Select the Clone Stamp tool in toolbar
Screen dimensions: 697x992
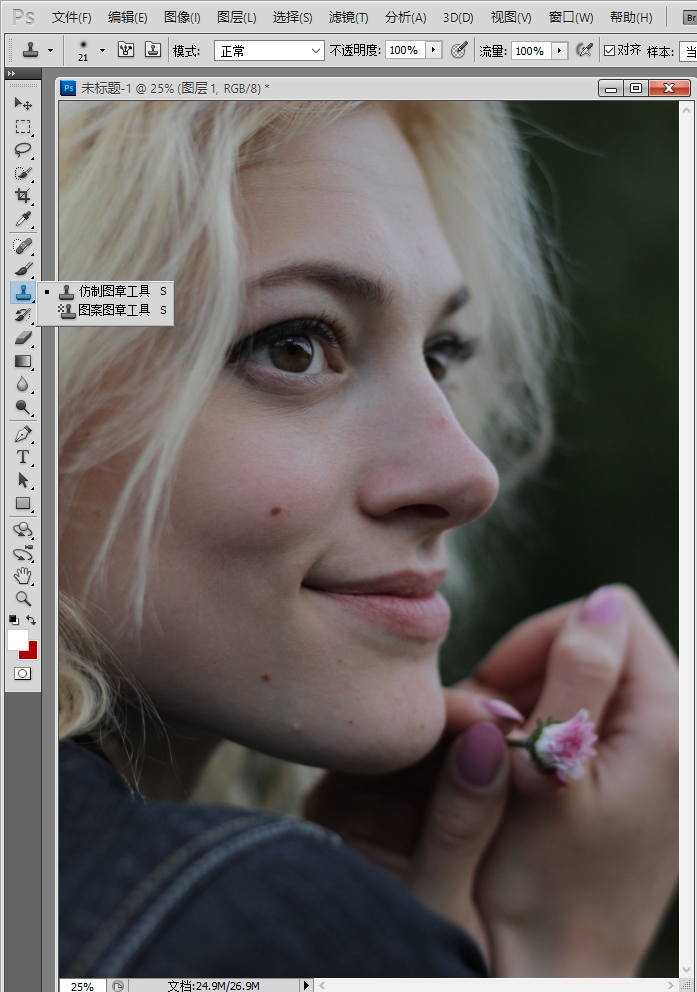click(x=23, y=292)
